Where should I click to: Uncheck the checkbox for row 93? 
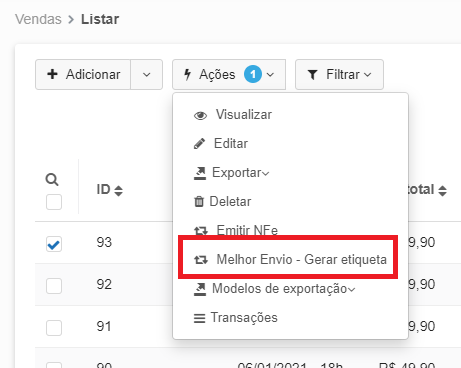click(54, 244)
